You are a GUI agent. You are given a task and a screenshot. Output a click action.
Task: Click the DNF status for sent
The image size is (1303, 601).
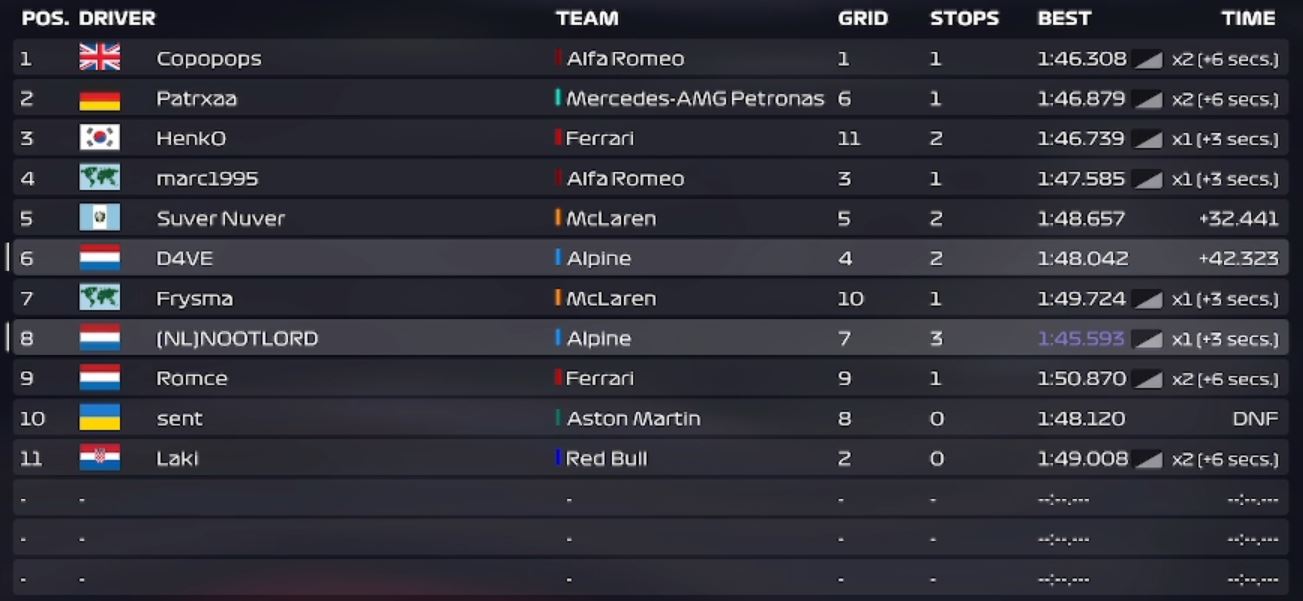pyautogui.click(x=1255, y=418)
